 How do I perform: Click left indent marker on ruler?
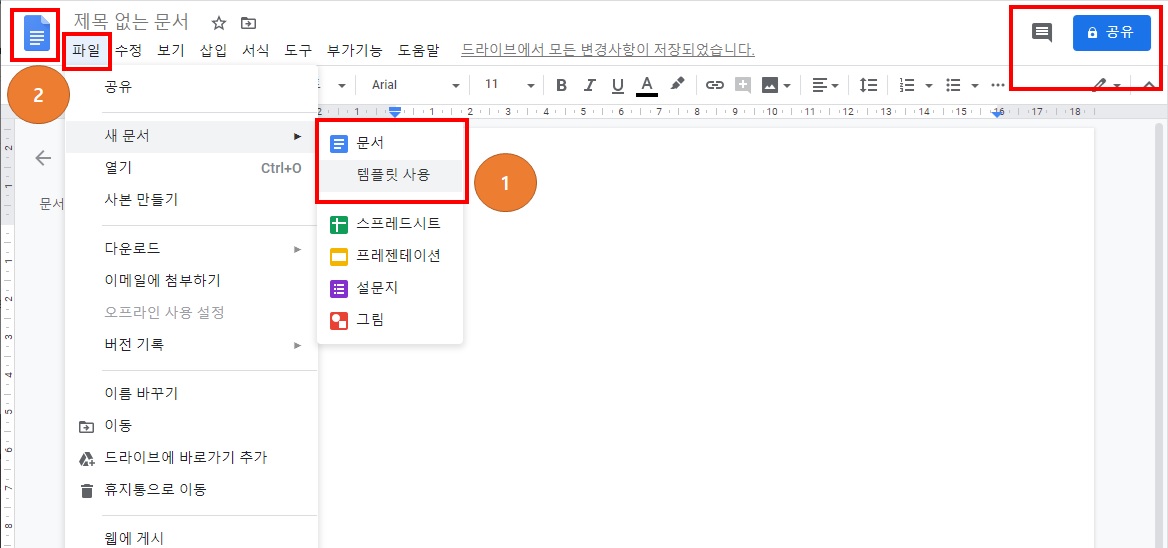point(396,112)
